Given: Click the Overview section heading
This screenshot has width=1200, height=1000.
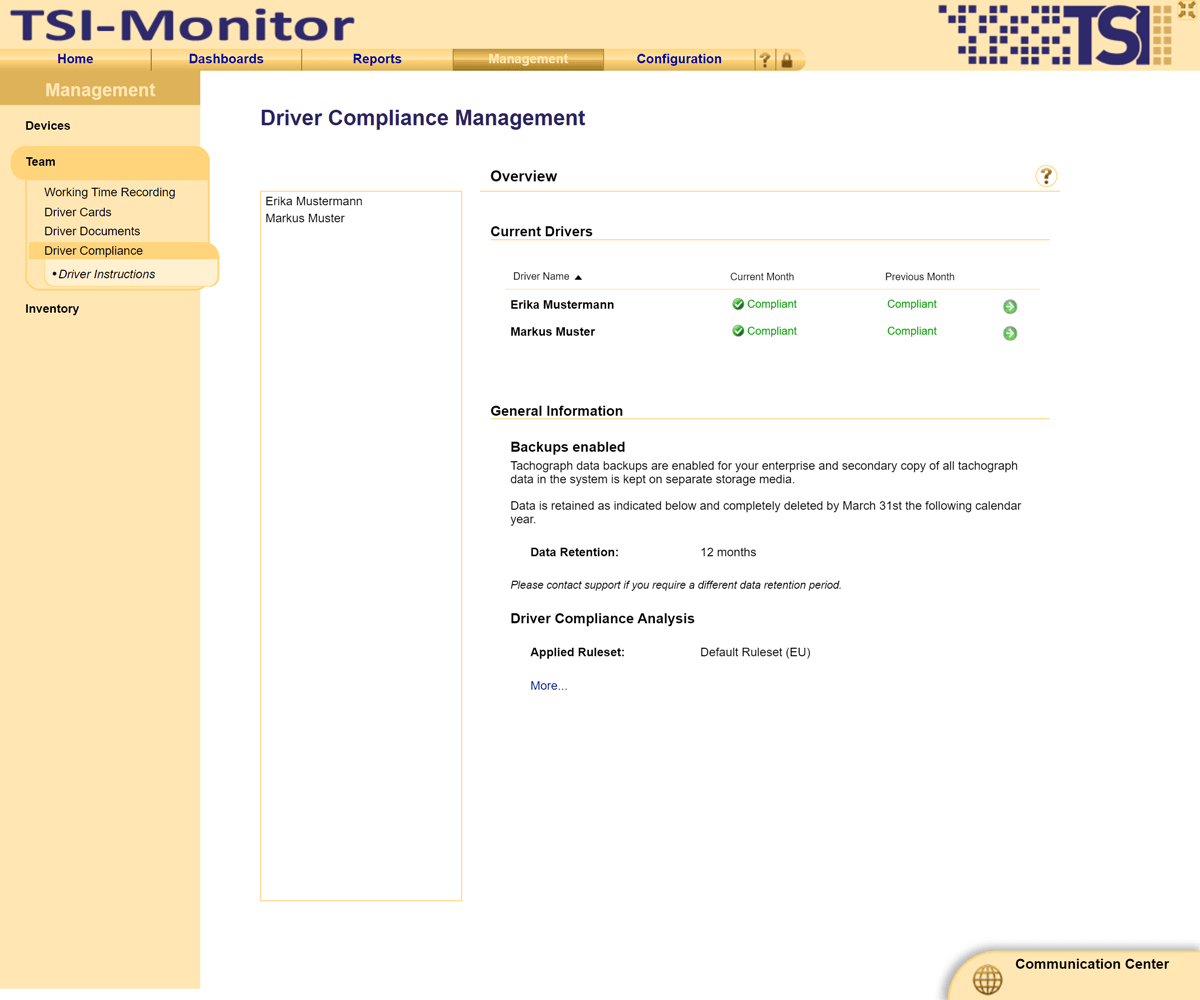Looking at the screenshot, I should [524, 176].
